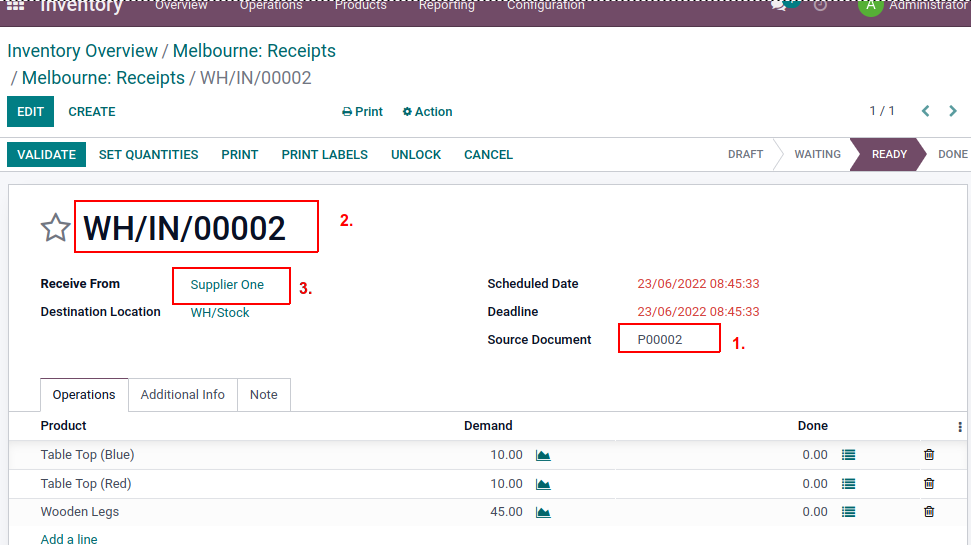Click Administrator user name

[x=929, y=6]
